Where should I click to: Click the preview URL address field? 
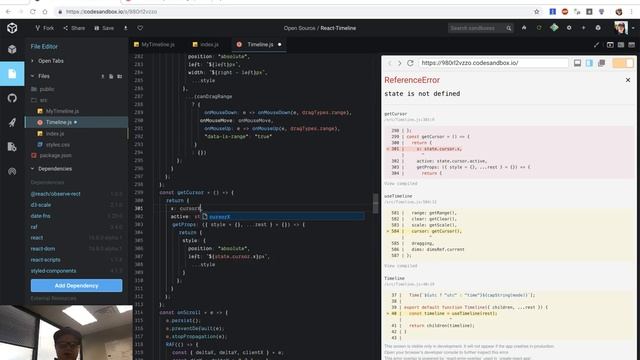coord(493,63)
